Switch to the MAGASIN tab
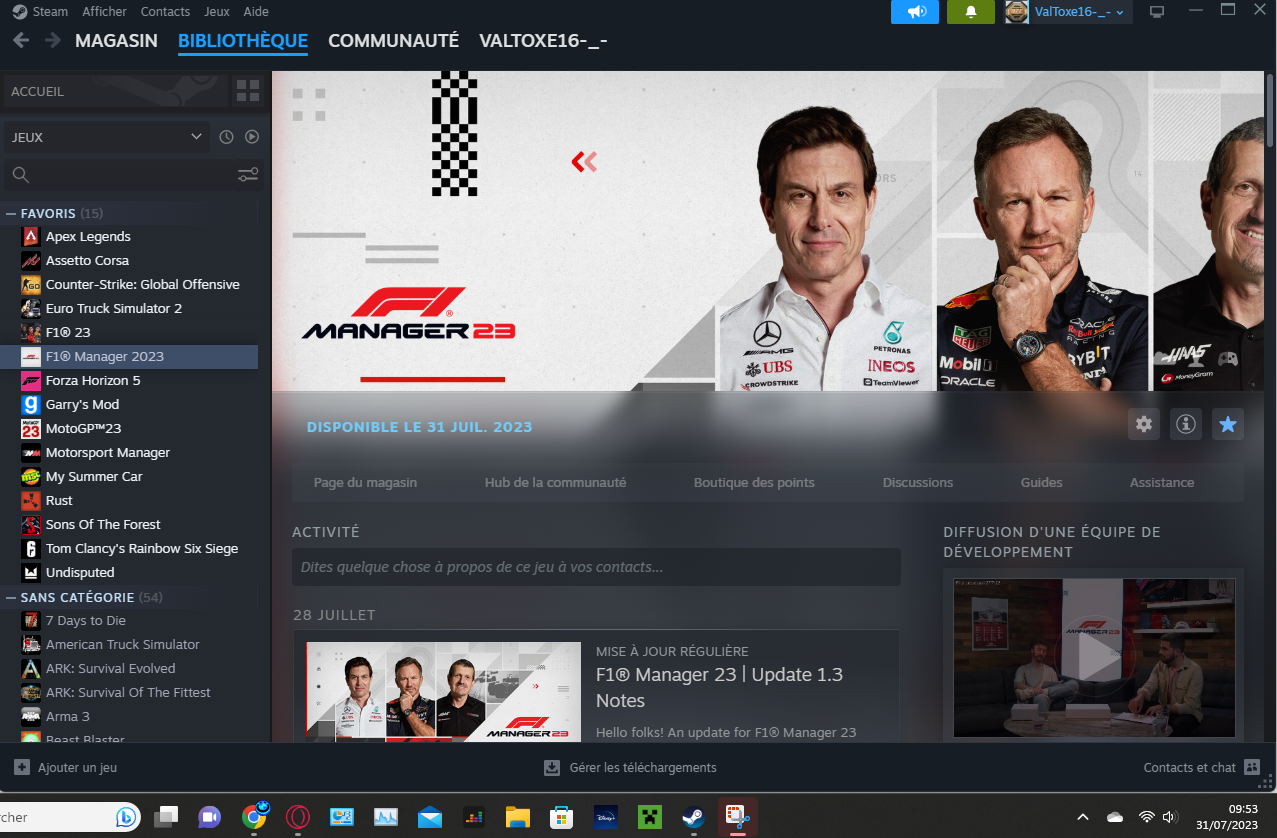 (x=116, y=41)
